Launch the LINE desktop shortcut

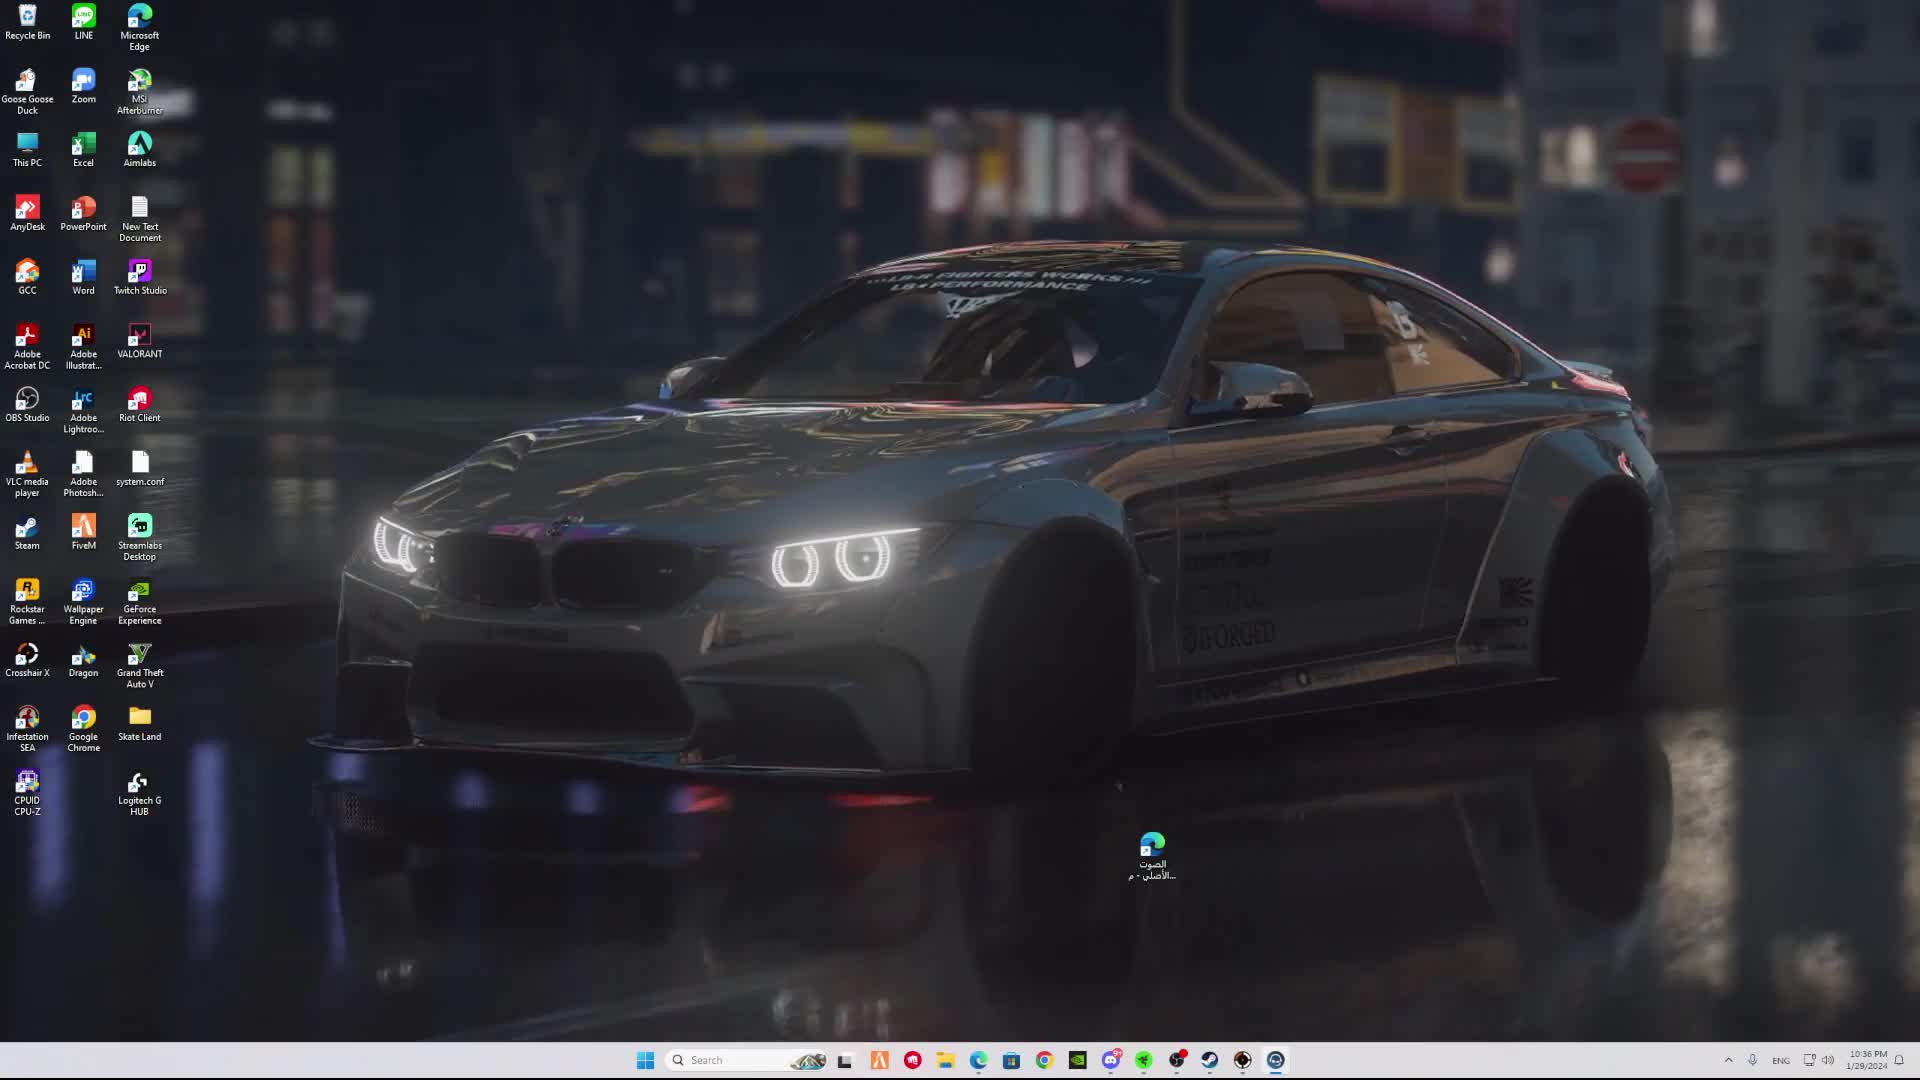[x=83, y=23]
